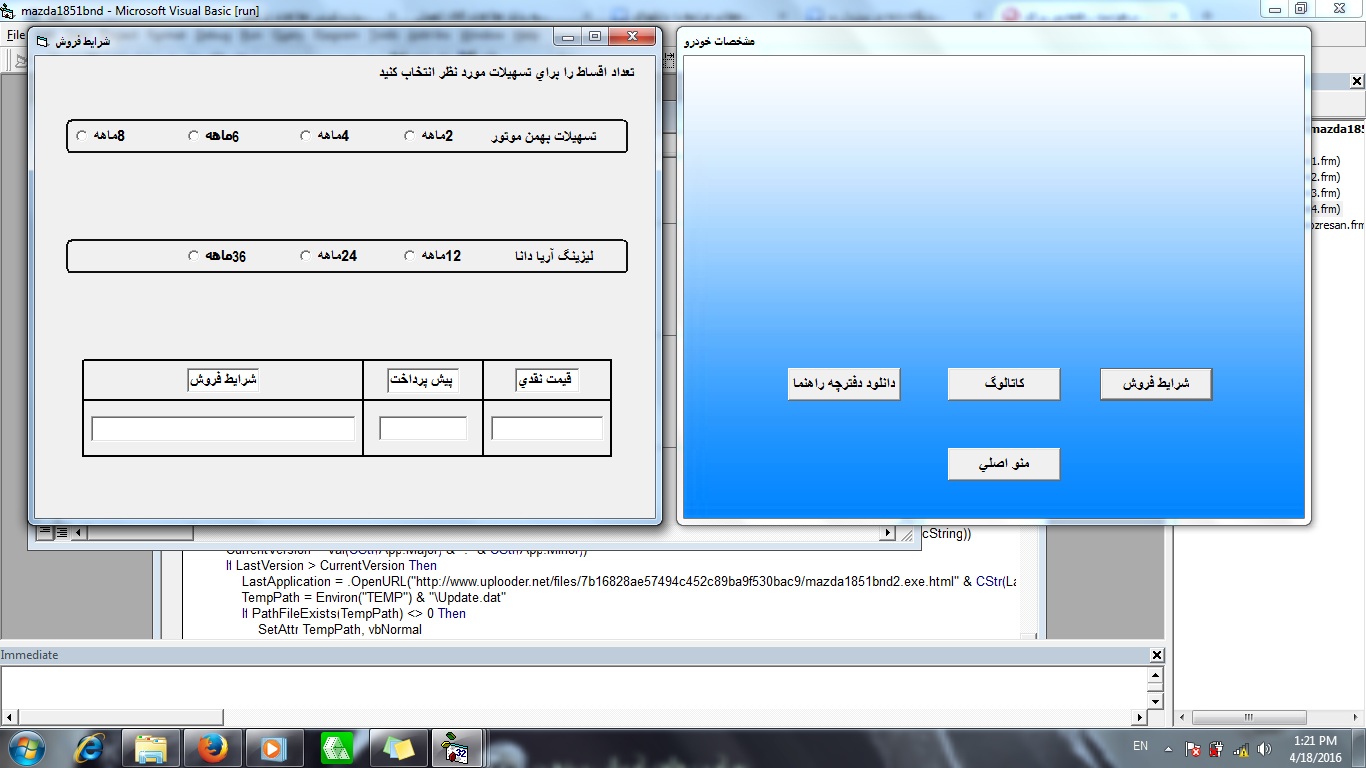Open Windows Media Player taskbar icon

[x=272, y=748]
